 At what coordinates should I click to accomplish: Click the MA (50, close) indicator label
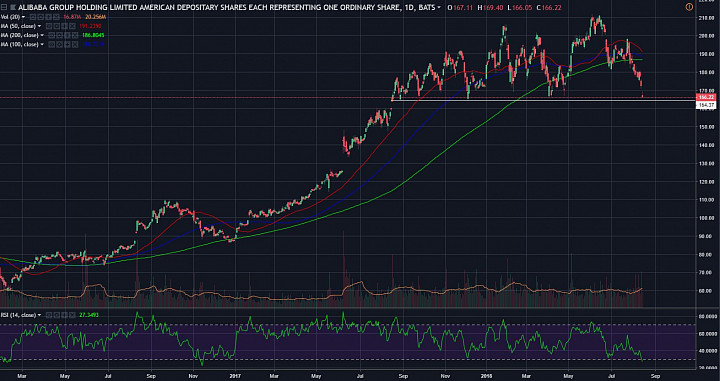tap(18, 26)
